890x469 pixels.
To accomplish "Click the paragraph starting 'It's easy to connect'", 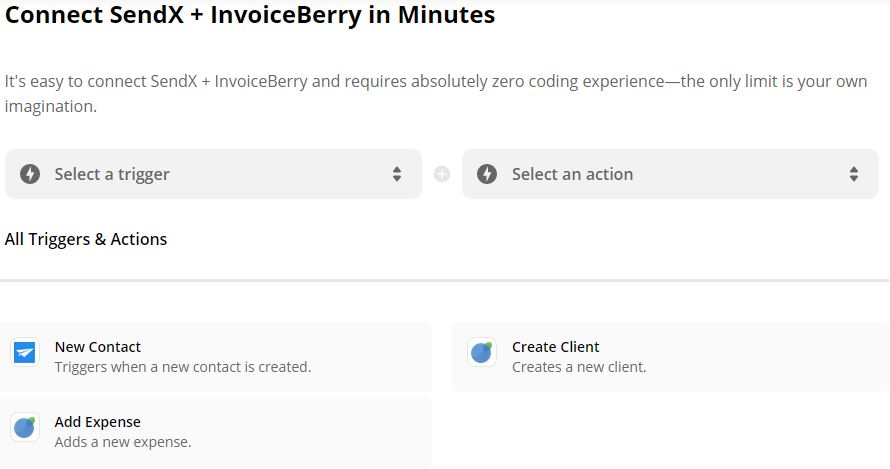I will point(436,93).
